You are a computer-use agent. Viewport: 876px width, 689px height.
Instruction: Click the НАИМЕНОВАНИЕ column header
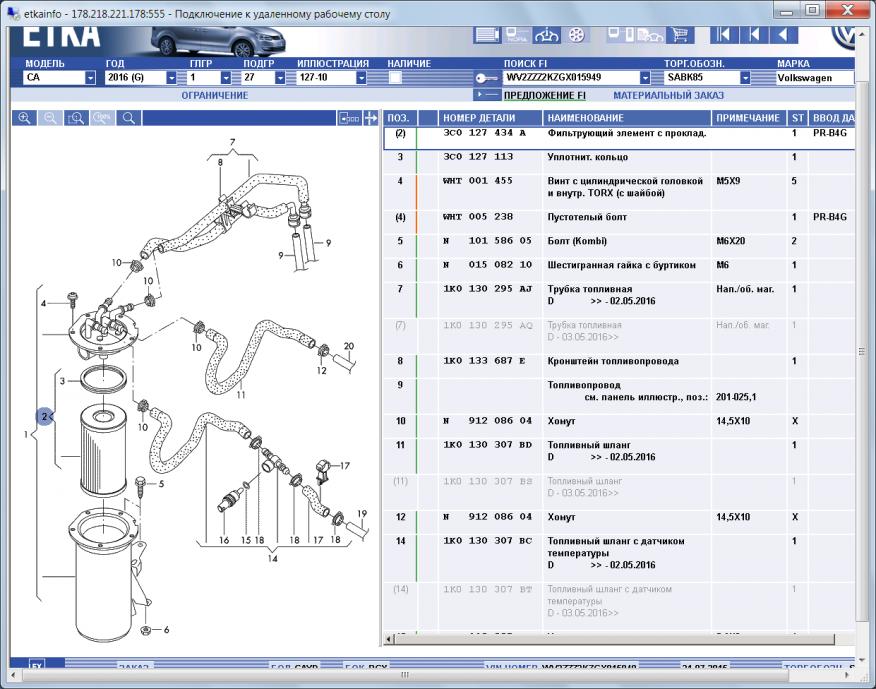pyautogui.click(x=627, y=118)
